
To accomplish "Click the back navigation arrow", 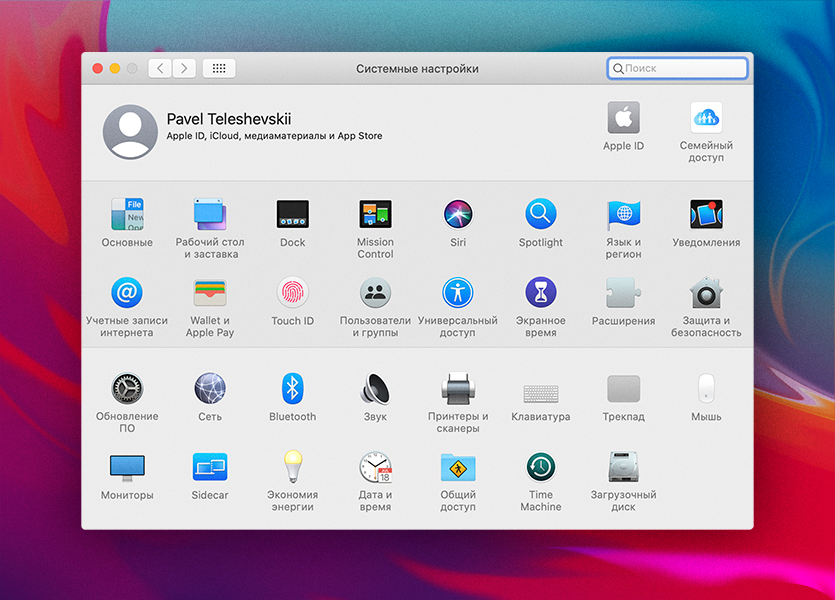I will point(160,69).
